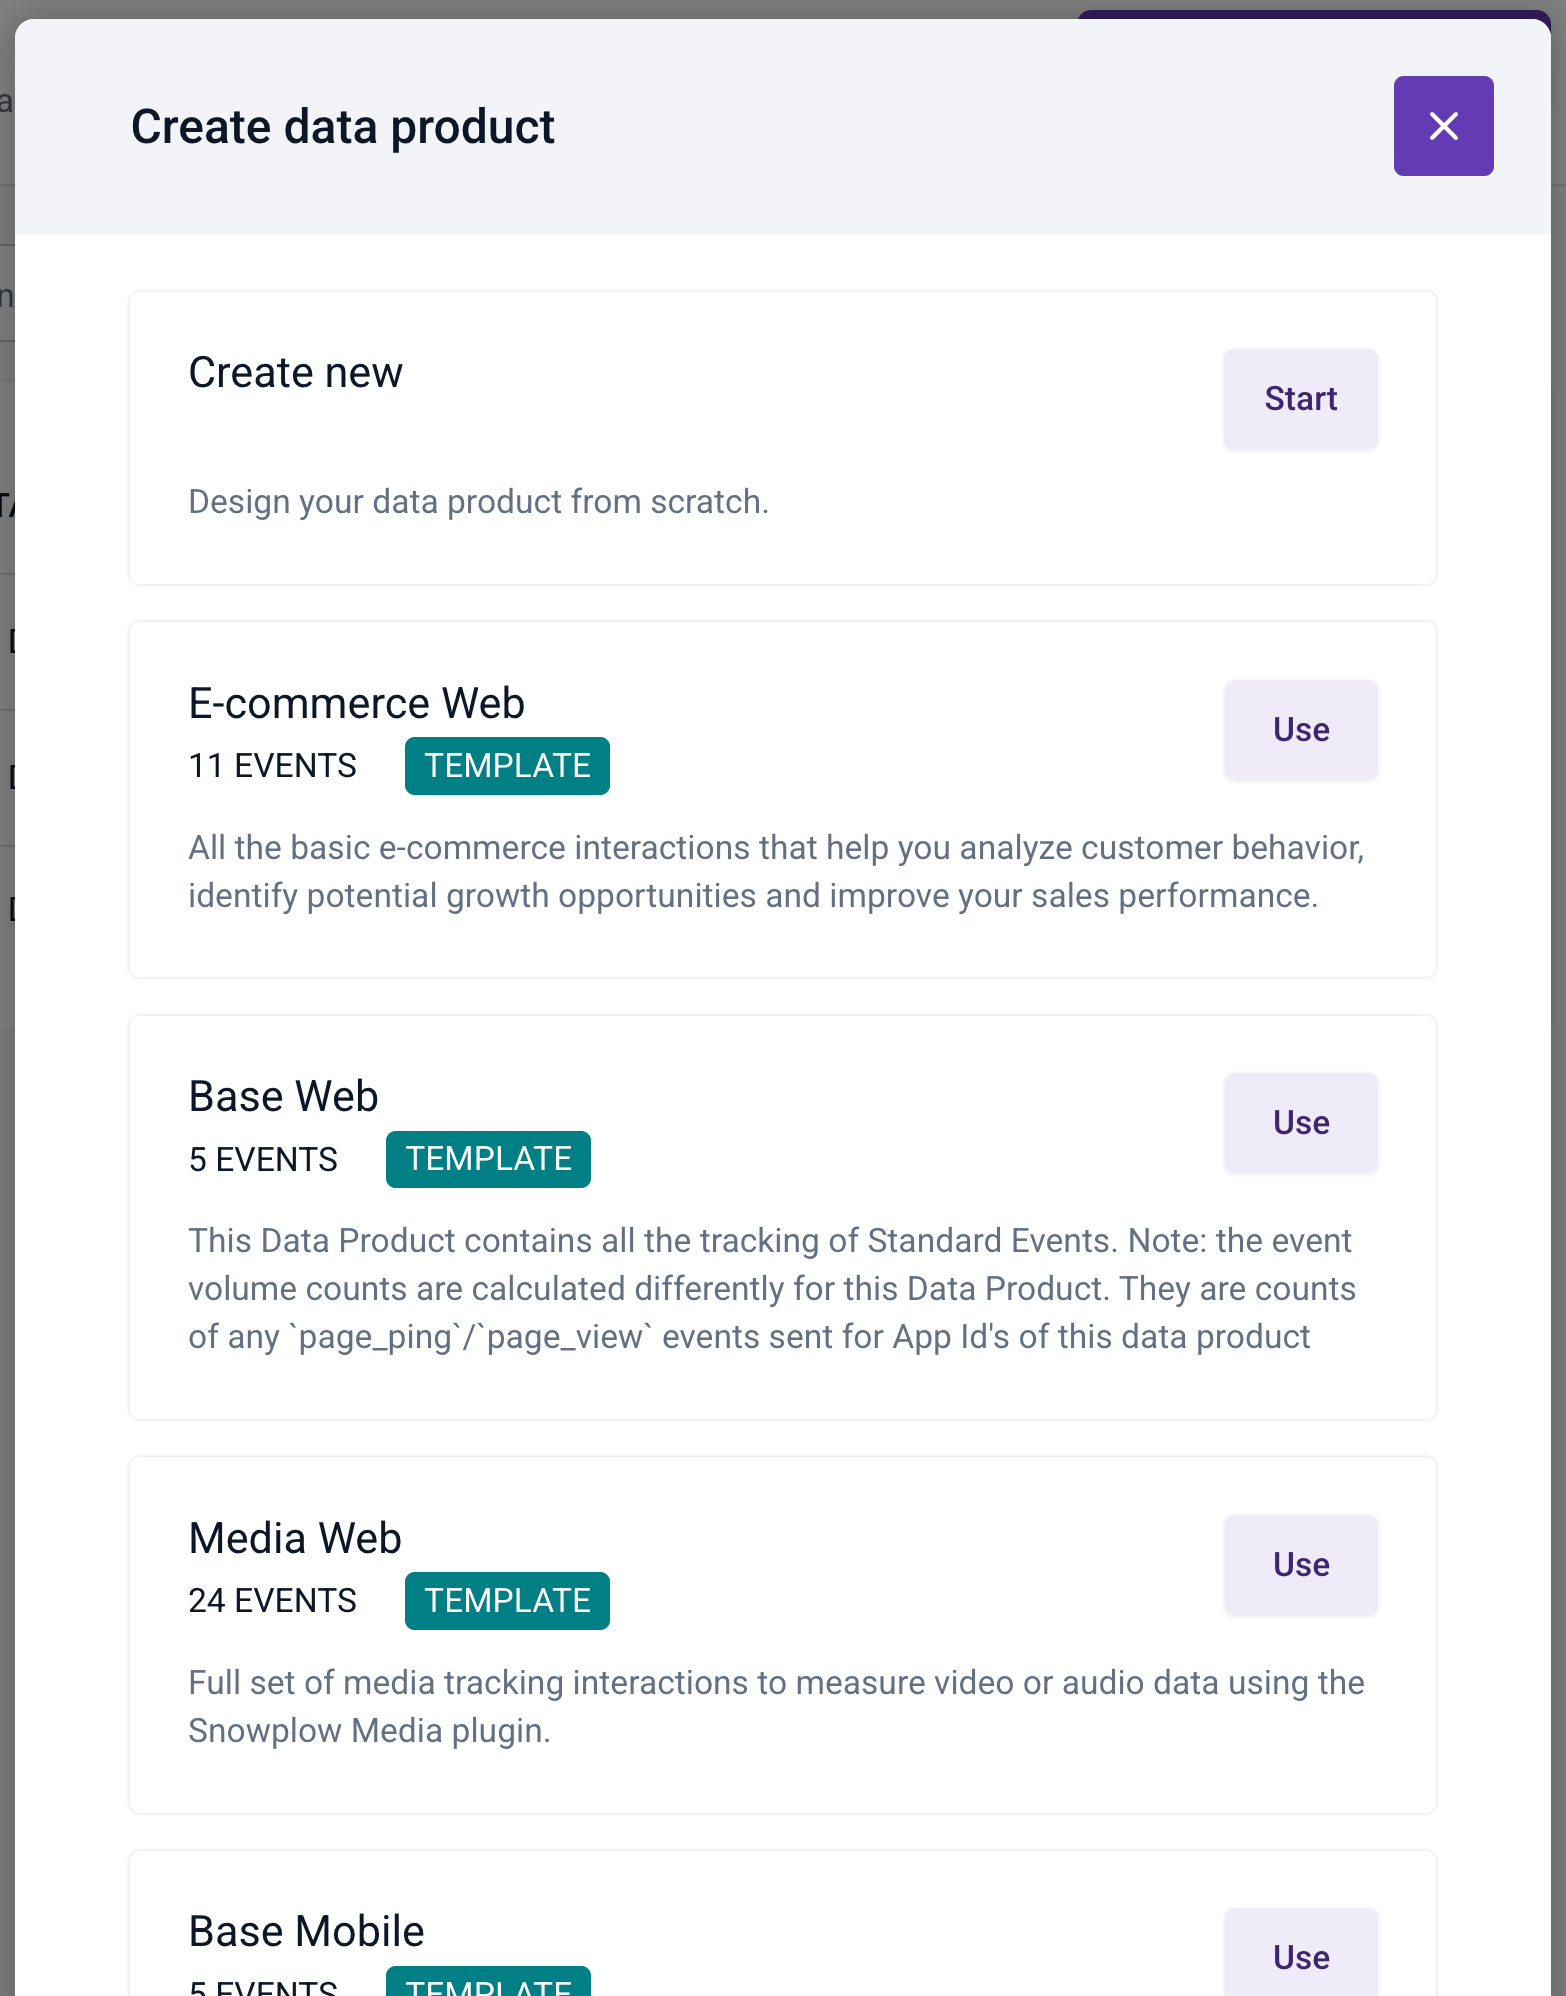Use the E-commerce Web template
Screen dimensions: 1566x1996
click(x=1300, y=729)
